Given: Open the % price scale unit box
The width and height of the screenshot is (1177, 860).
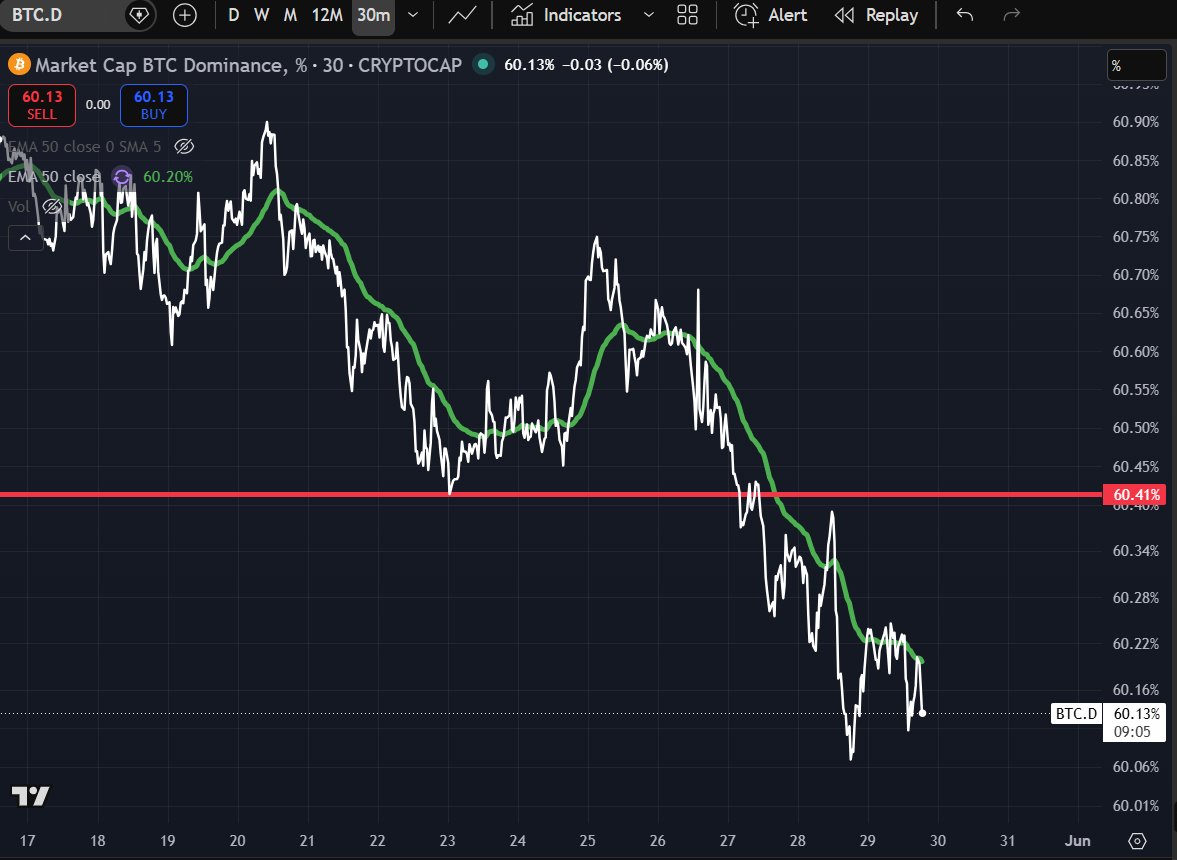Looking at the screenshot, I should click(x=1137, y=66).
